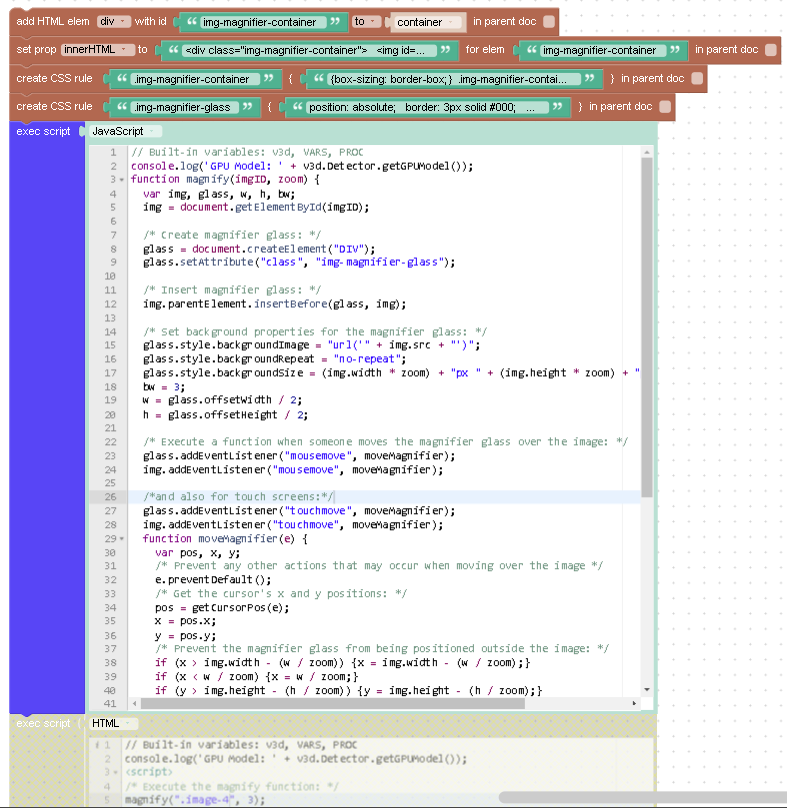Open the HTML language dropdown in lower exec script
The height and width of the screenshot is (808, 787).
(113, 723)
